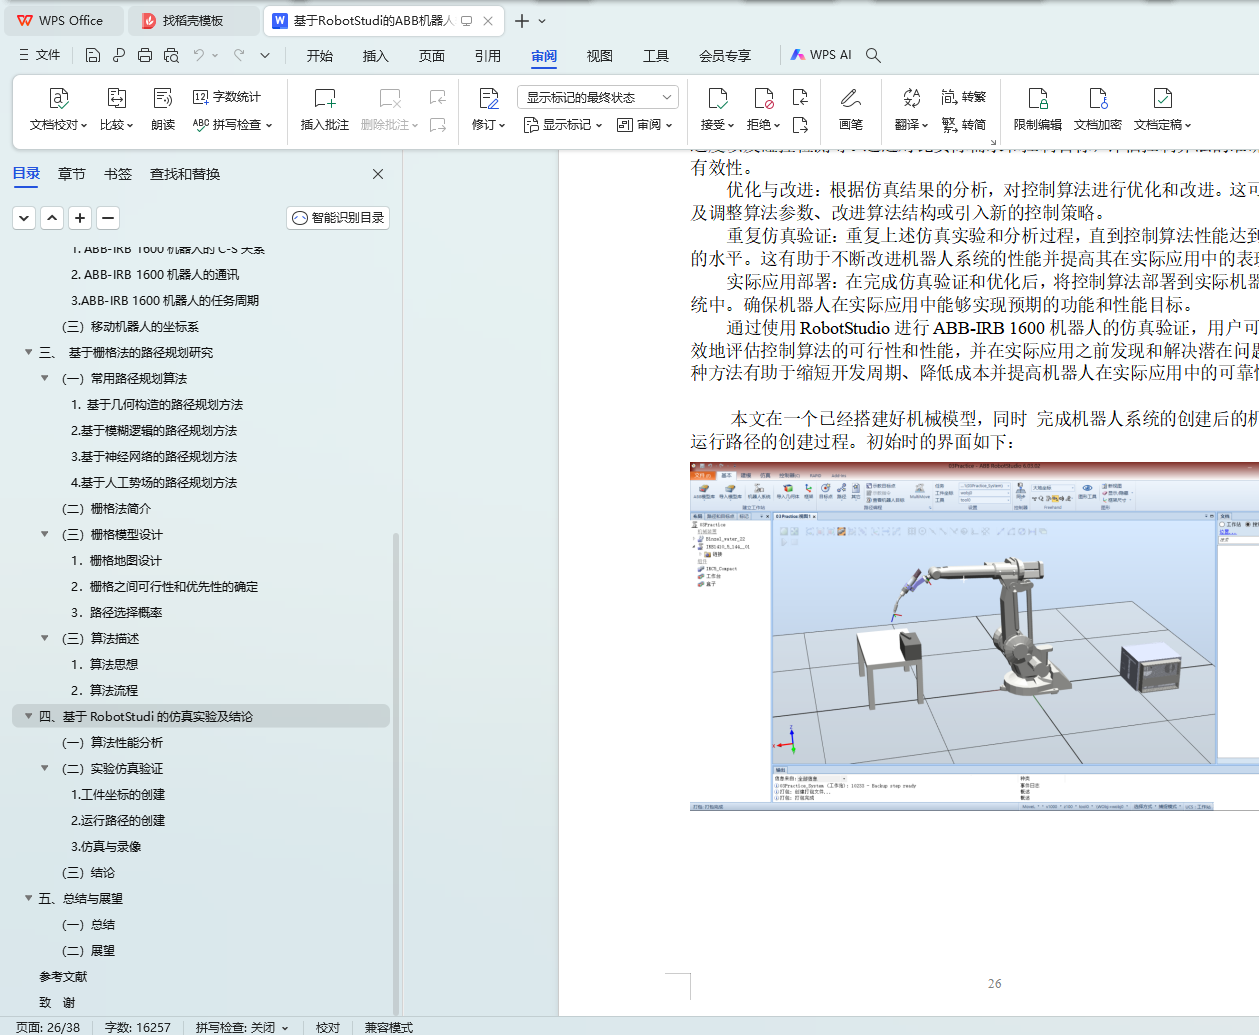
Task: Go to 参考文献 heading
Action: (63, 976)
